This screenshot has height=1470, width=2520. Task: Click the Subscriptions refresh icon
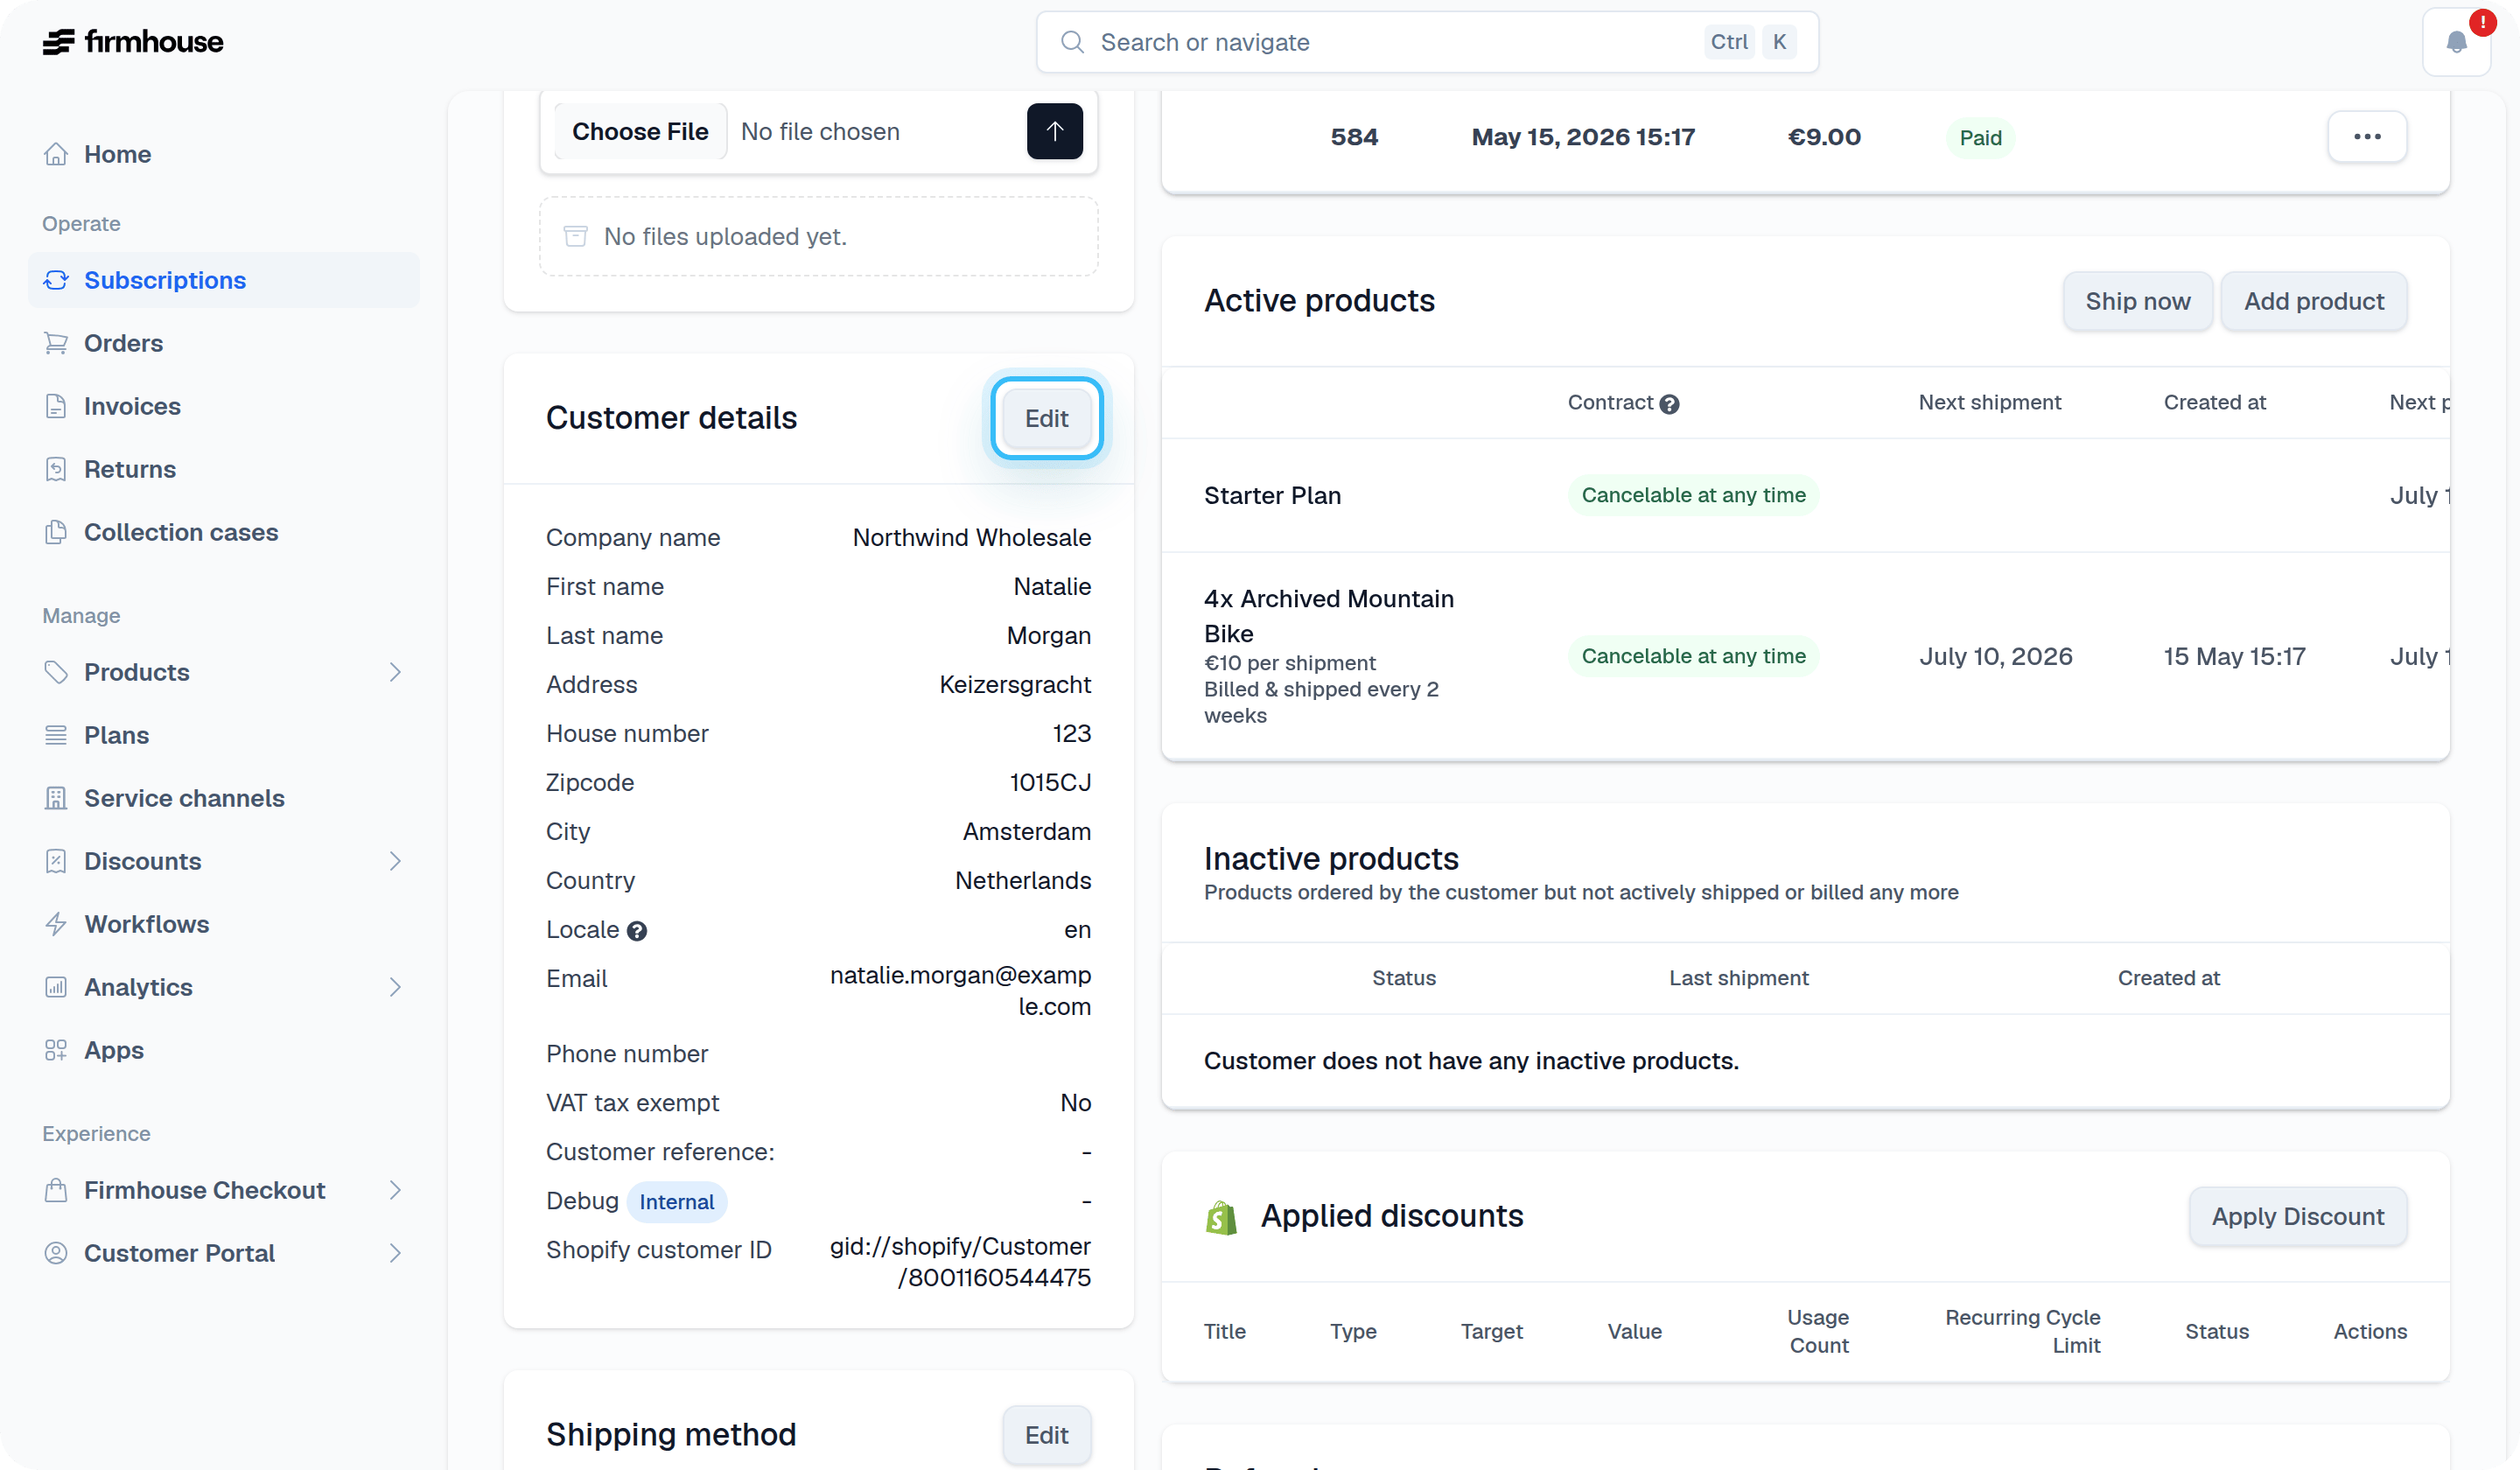[x=56, y=280]
